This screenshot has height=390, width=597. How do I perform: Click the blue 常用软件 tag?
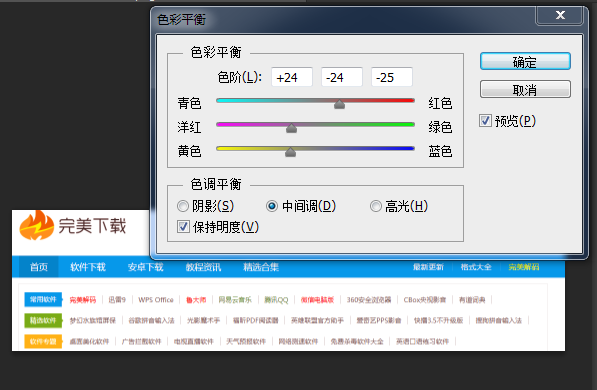(43, 299)
